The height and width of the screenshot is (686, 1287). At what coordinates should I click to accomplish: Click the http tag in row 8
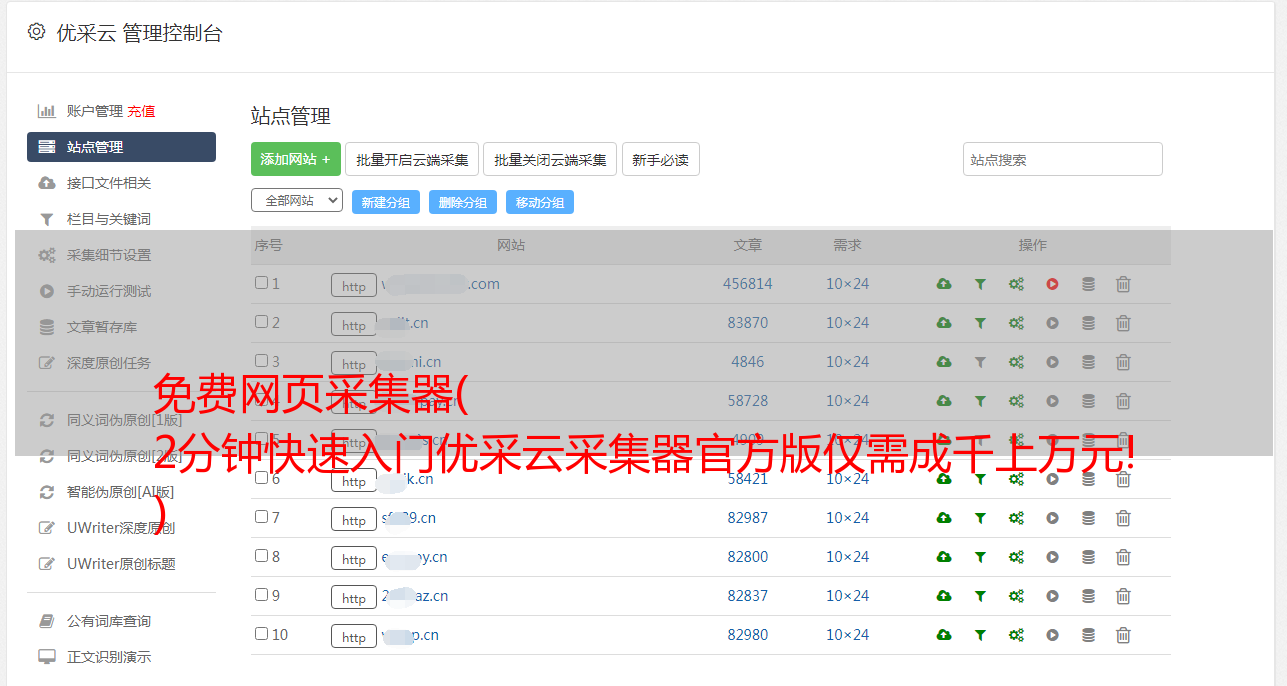[x=354, y=558]
